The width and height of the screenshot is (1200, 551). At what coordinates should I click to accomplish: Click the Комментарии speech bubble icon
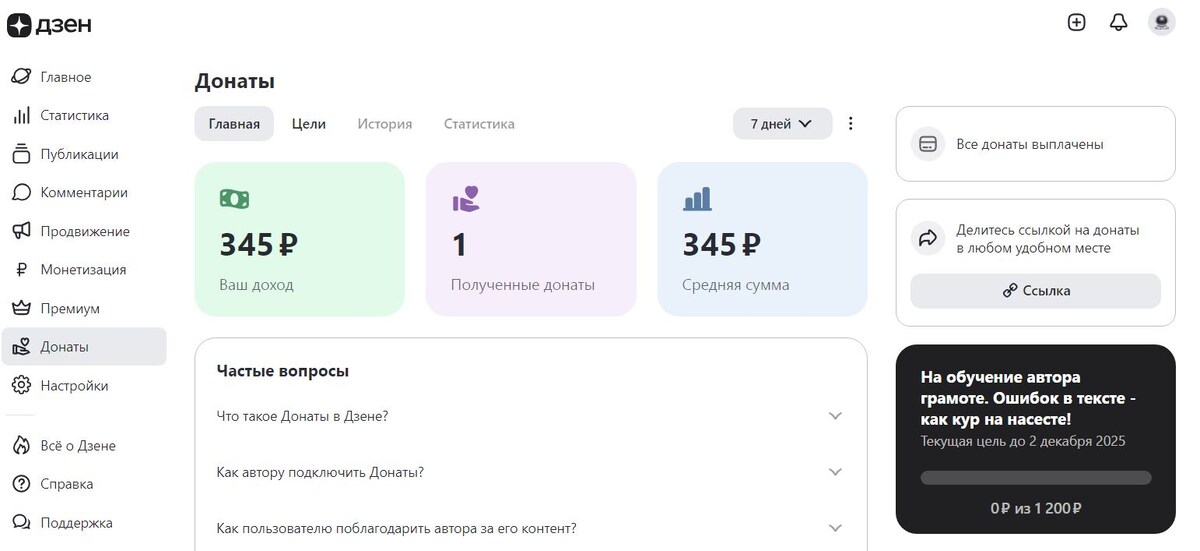[x=21, y=192]
